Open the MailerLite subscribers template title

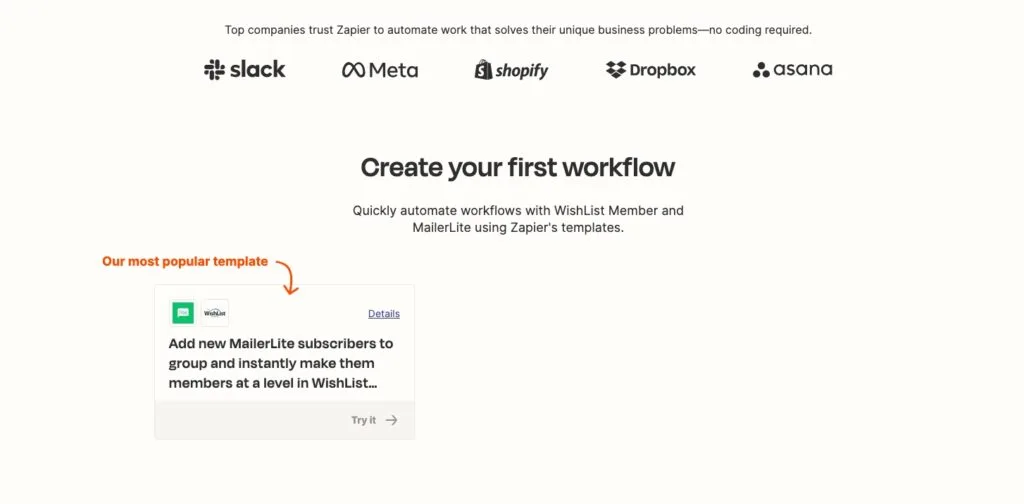pyautogui.click(x=281, y=363)
